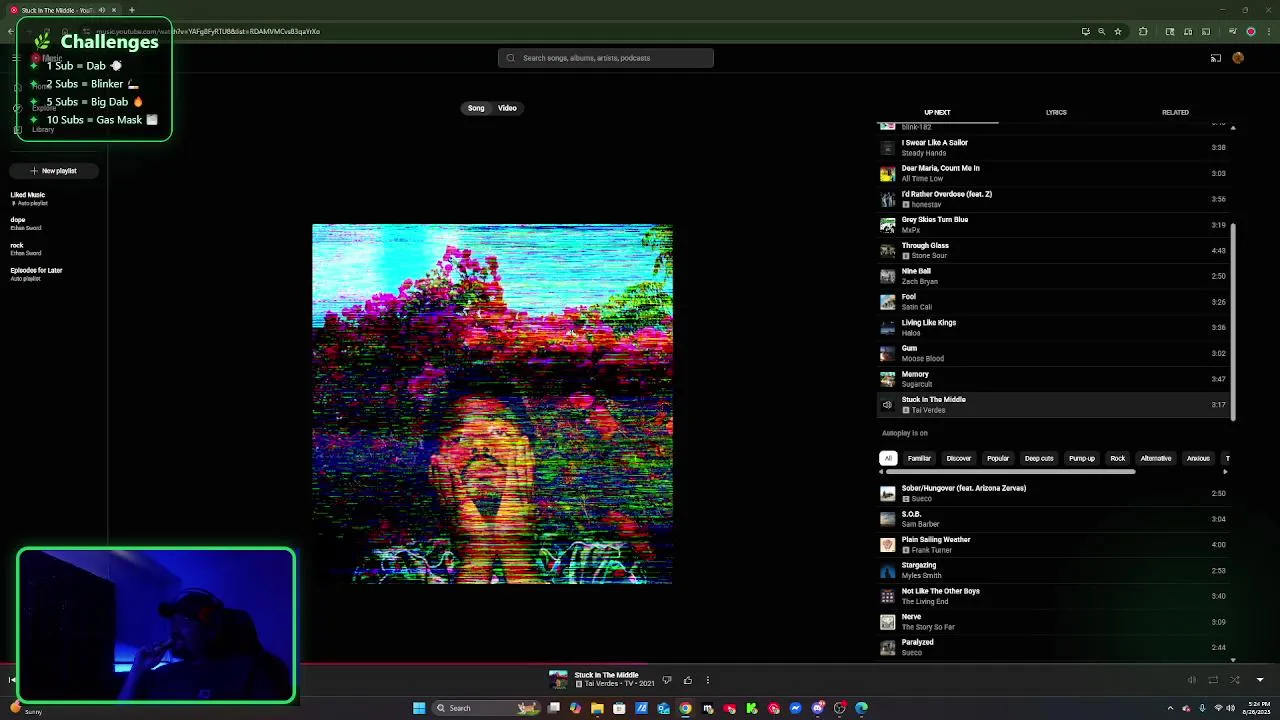Click cast icon in YouTube Music header
1280x720 pixels.
point(1216,58)
